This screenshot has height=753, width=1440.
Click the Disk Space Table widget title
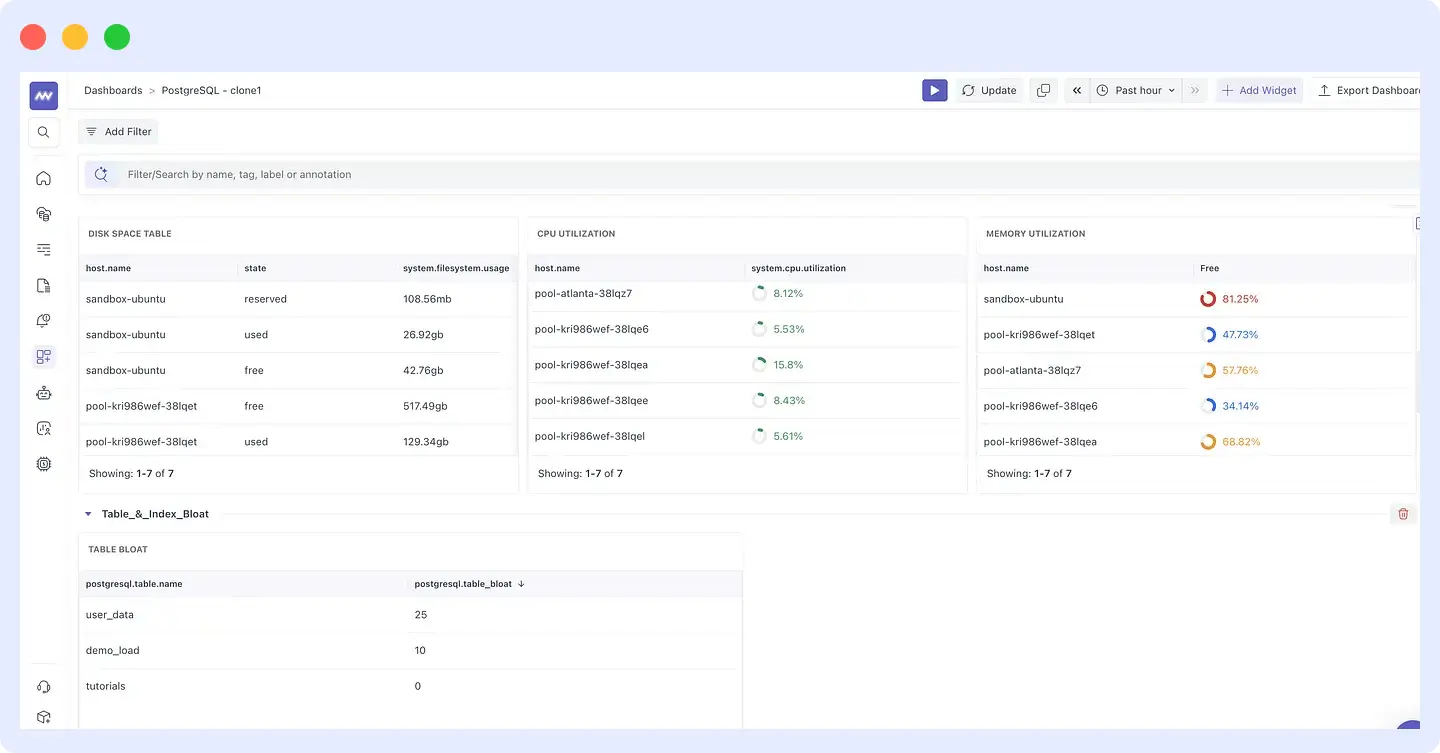click(x=130, y=234)
